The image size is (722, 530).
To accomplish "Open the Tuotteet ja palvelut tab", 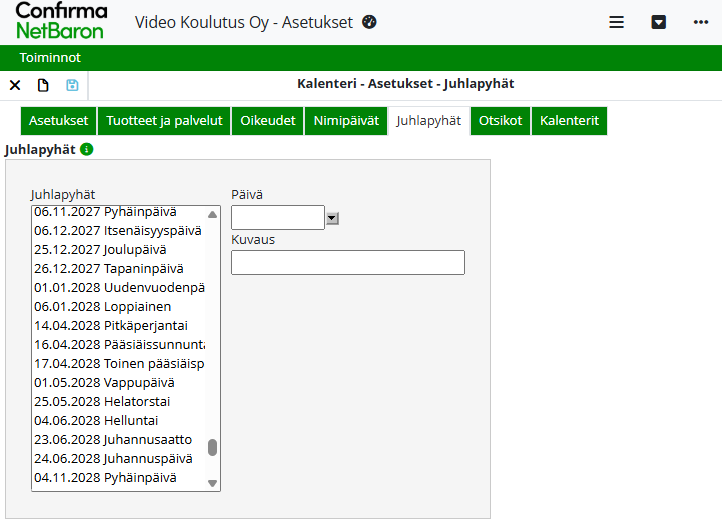I will click(164, 121).
